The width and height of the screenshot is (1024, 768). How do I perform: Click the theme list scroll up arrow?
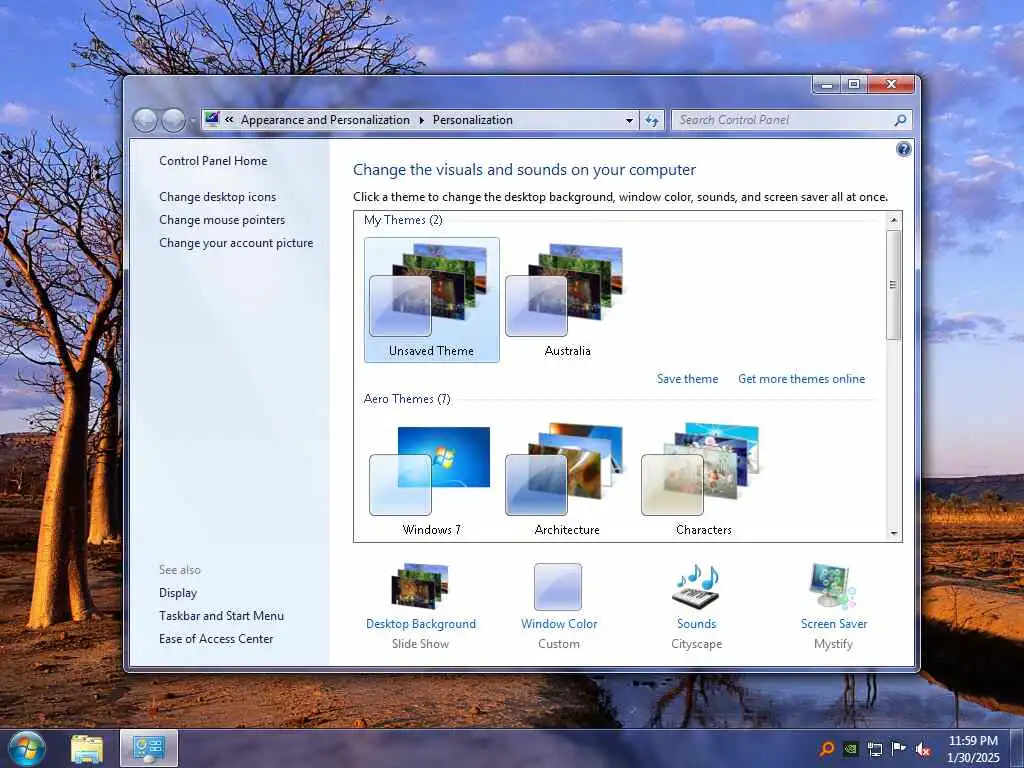(894, 220)
